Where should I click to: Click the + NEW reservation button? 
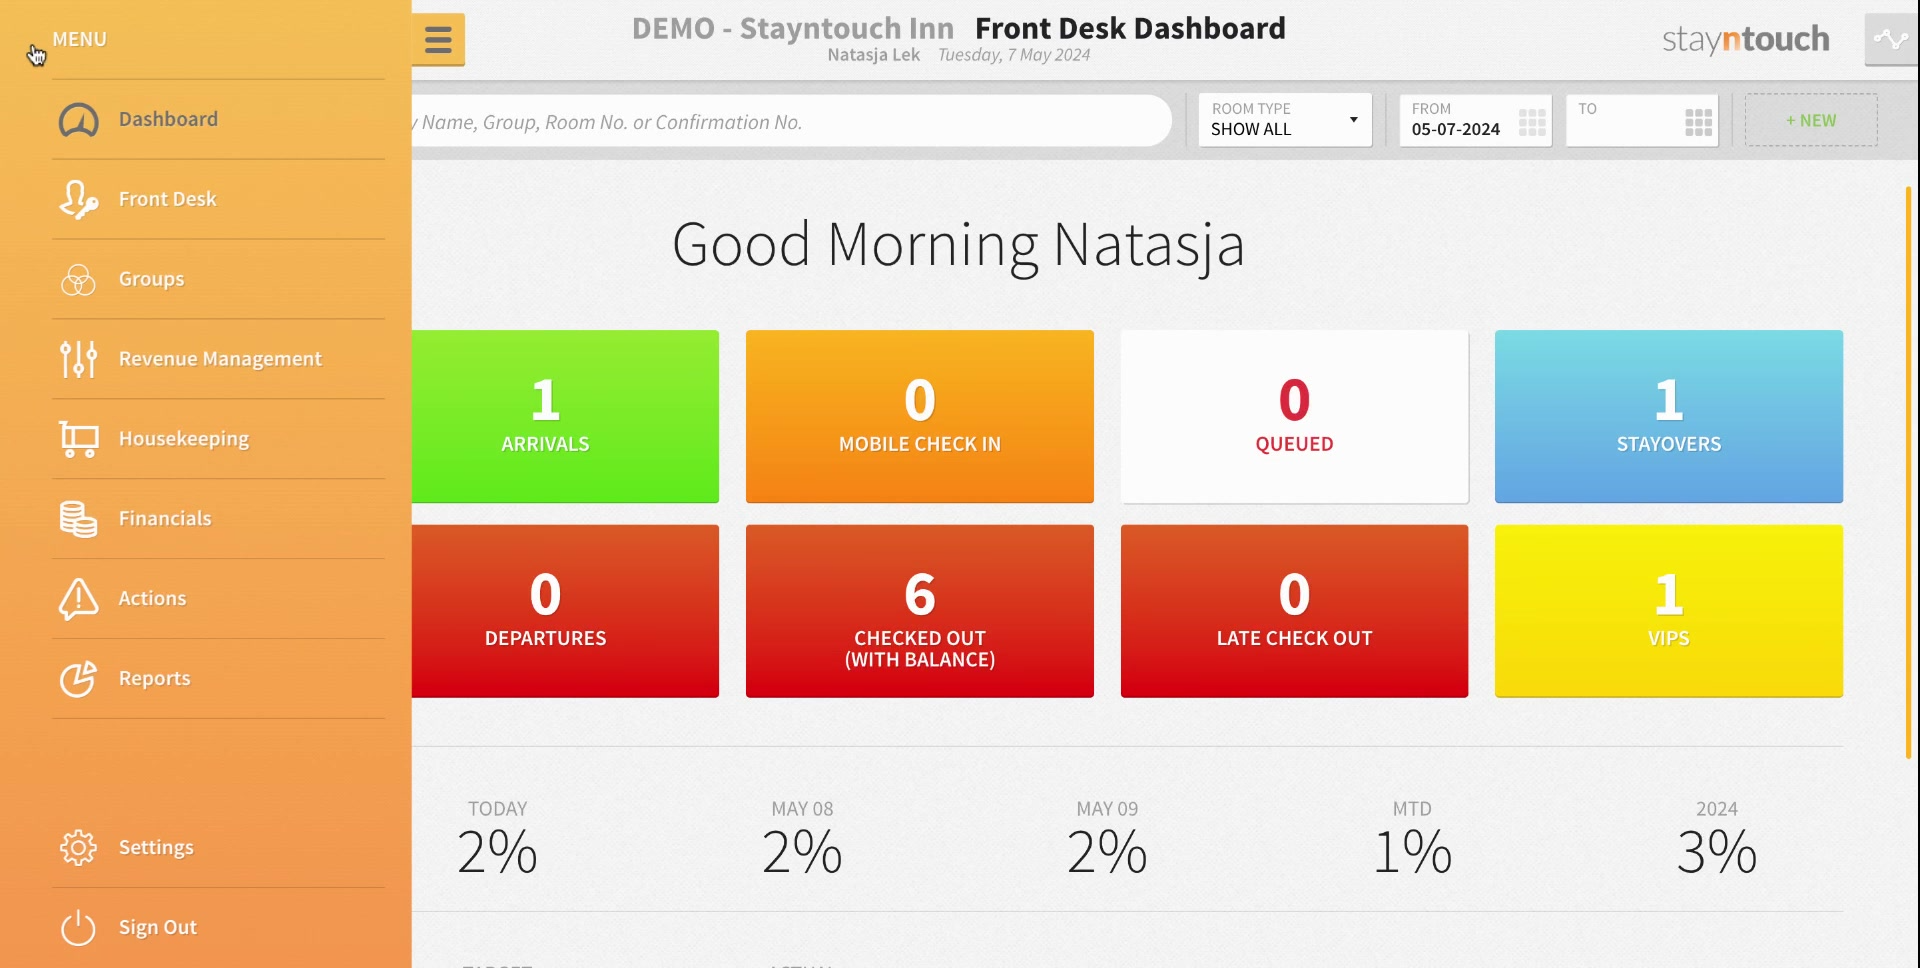[1811, 120]
